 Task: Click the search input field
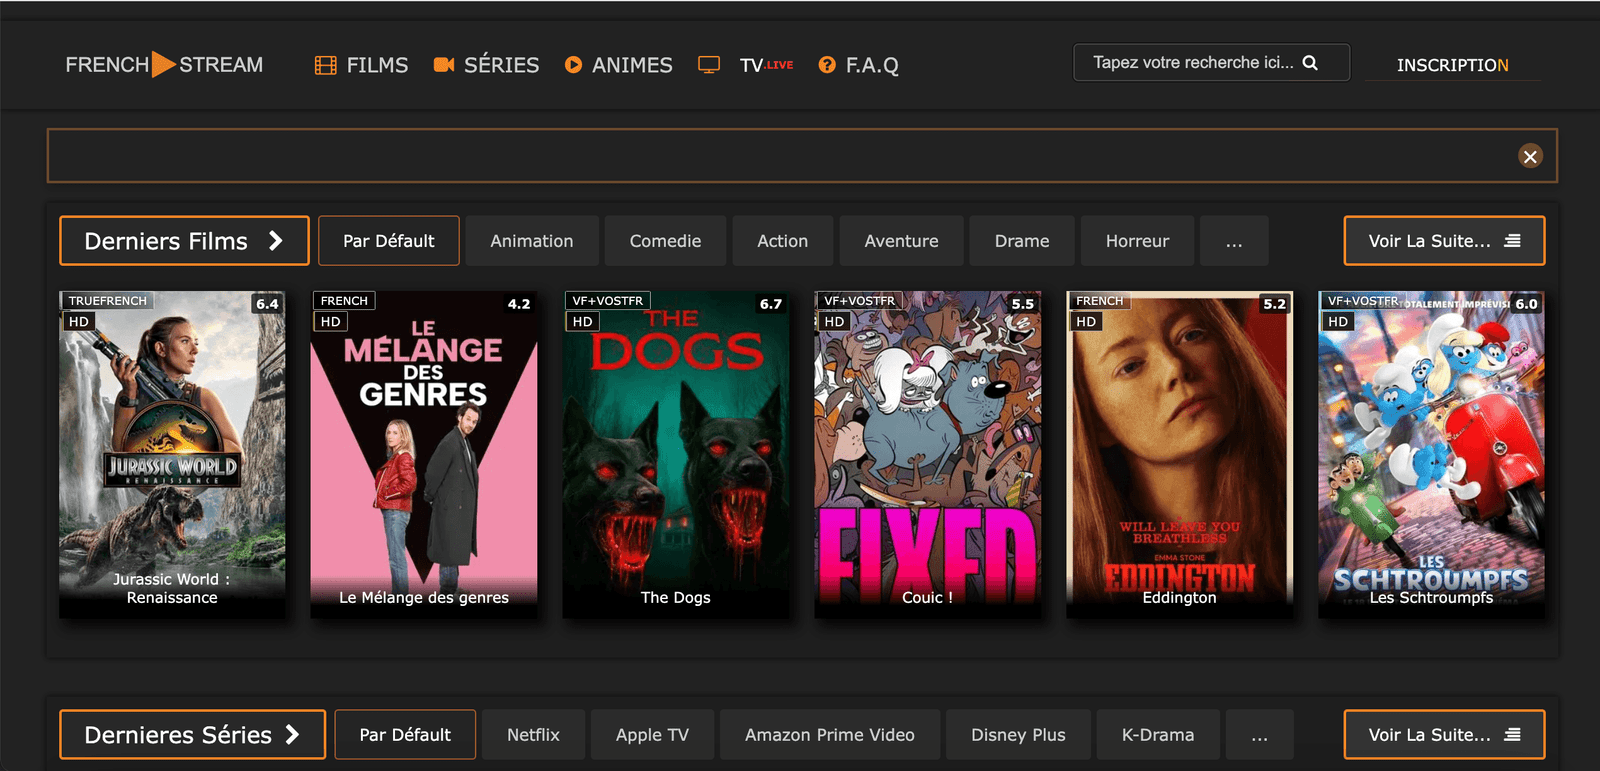[x=1190, y=63]
